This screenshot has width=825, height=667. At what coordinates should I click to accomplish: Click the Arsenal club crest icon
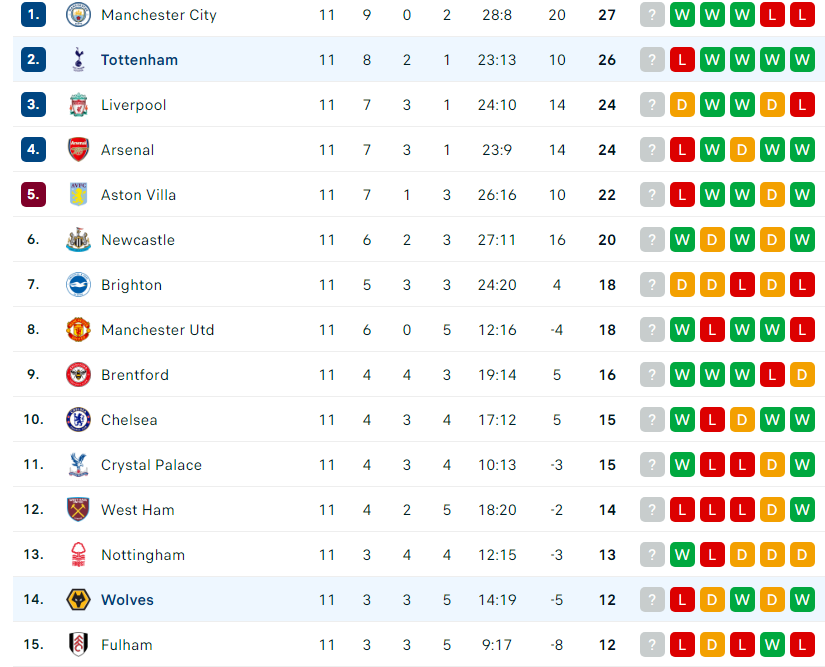point(78,149)
